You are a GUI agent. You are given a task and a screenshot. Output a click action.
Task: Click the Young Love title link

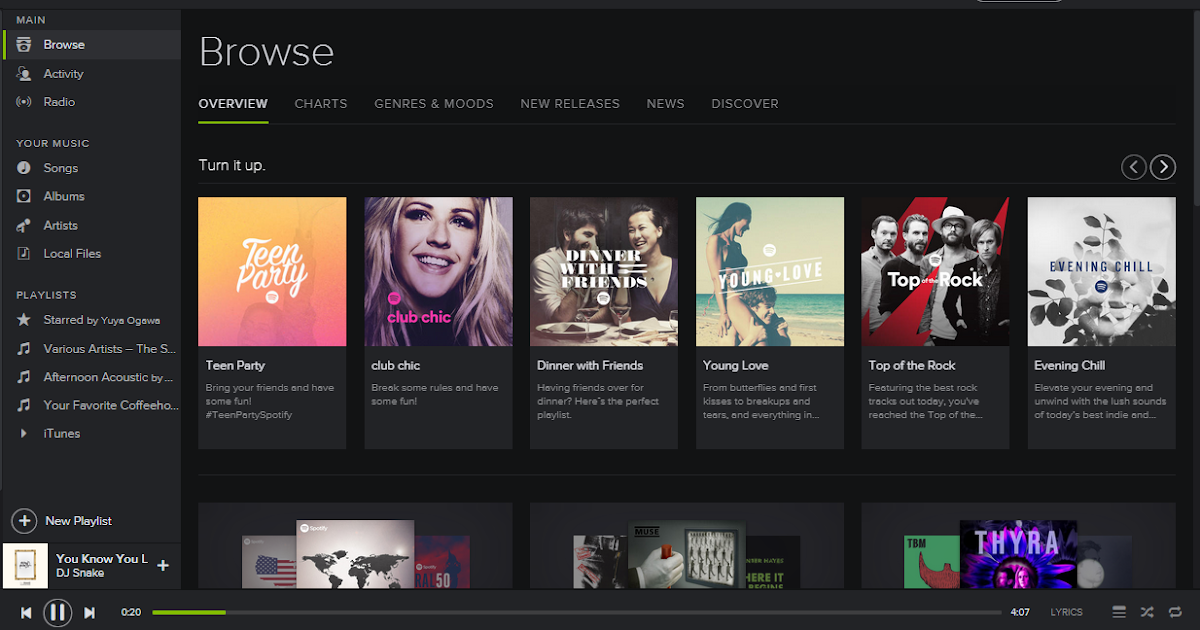(x=735, y=366)
